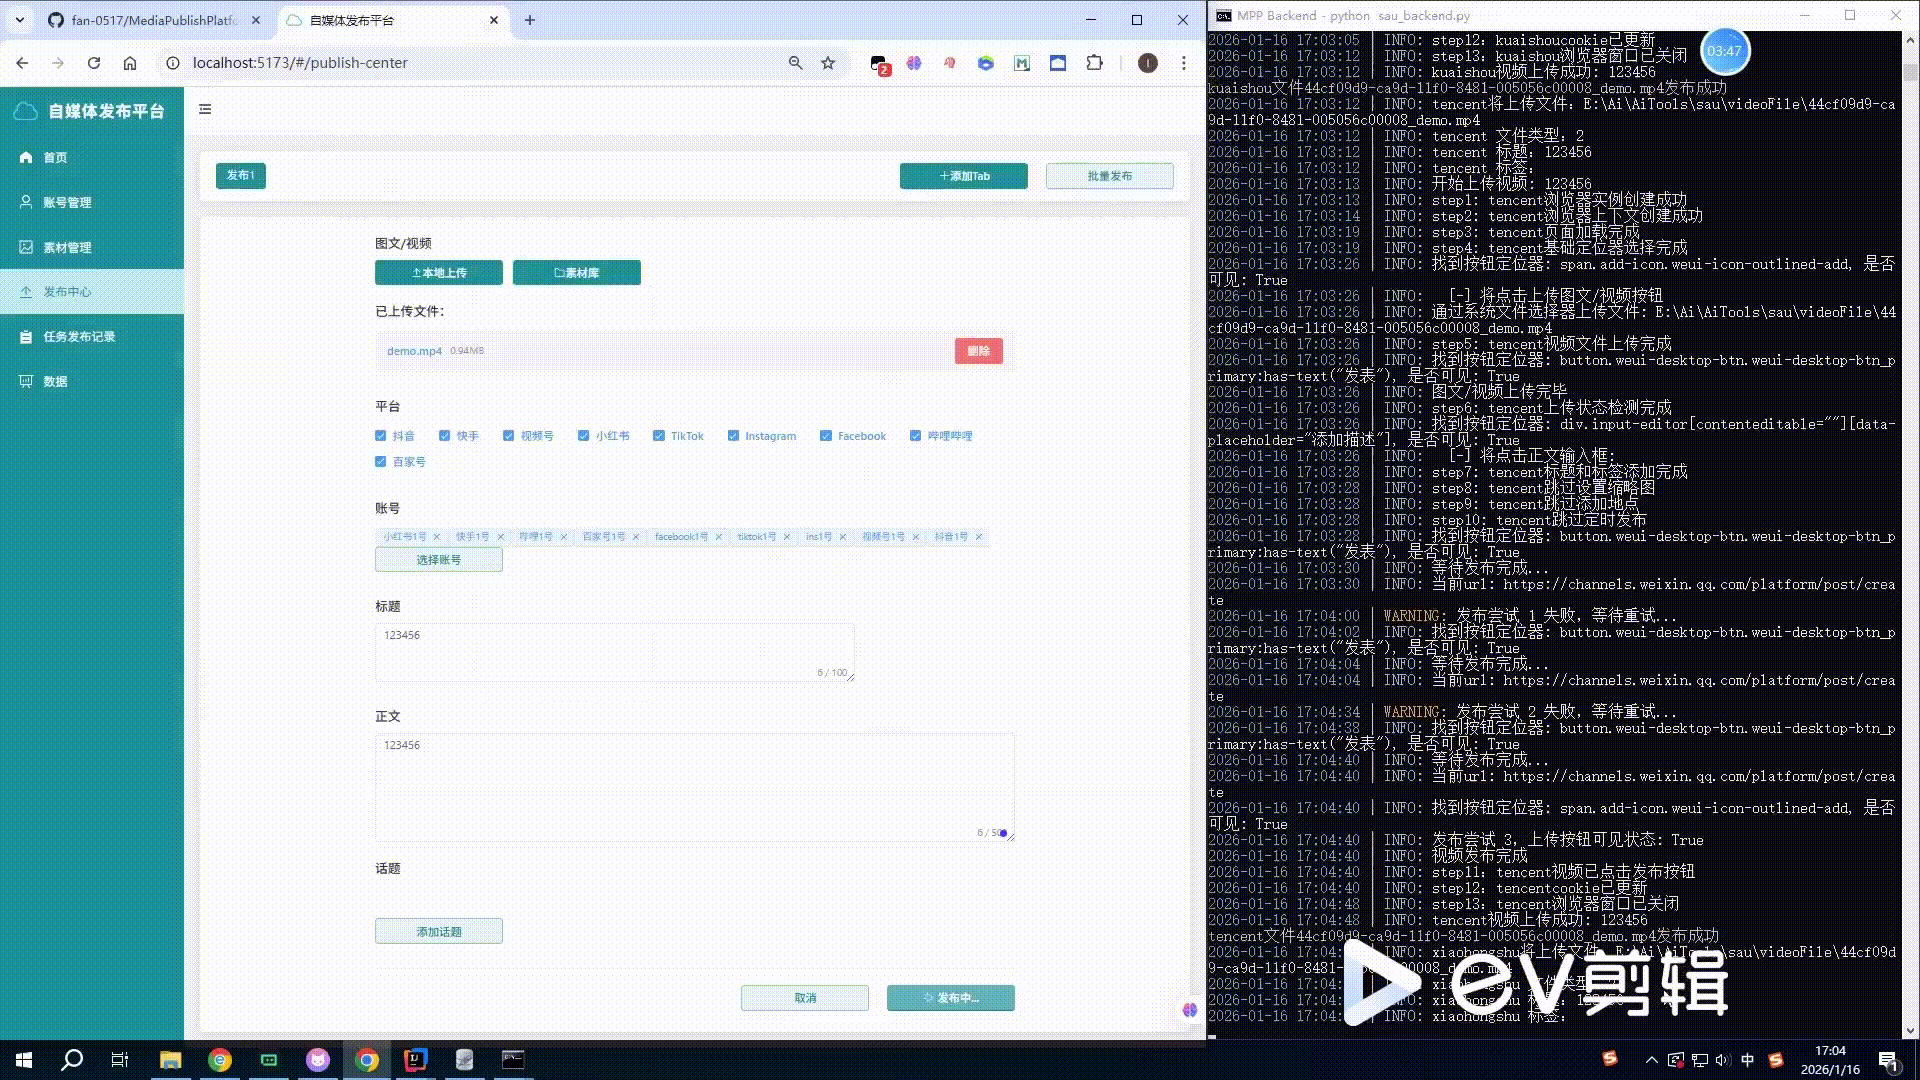Uncheck the TikTok platform checkbox
The width and height of the screenshot is (1920, 1080).
[x=659, y=436]
